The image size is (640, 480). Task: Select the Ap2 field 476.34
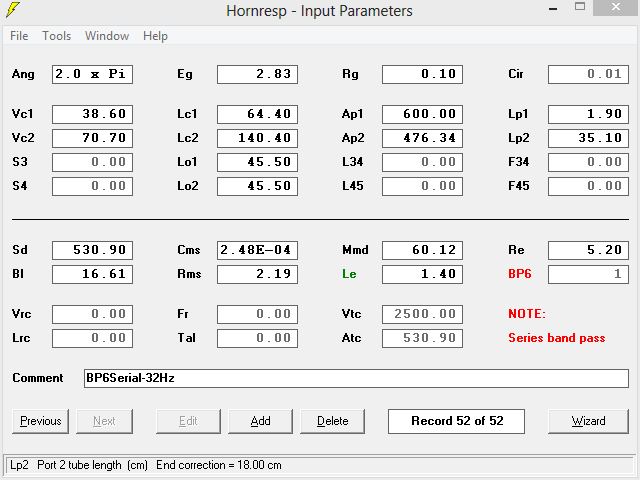click(x=422, y=138)
